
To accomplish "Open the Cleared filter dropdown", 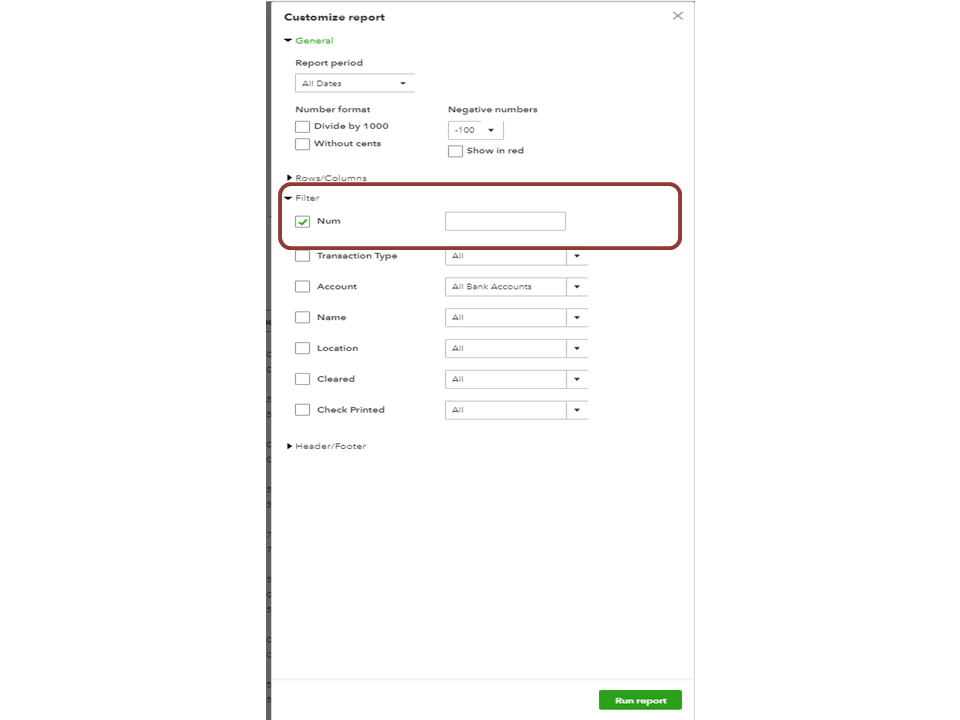I will tap(576, 380).
